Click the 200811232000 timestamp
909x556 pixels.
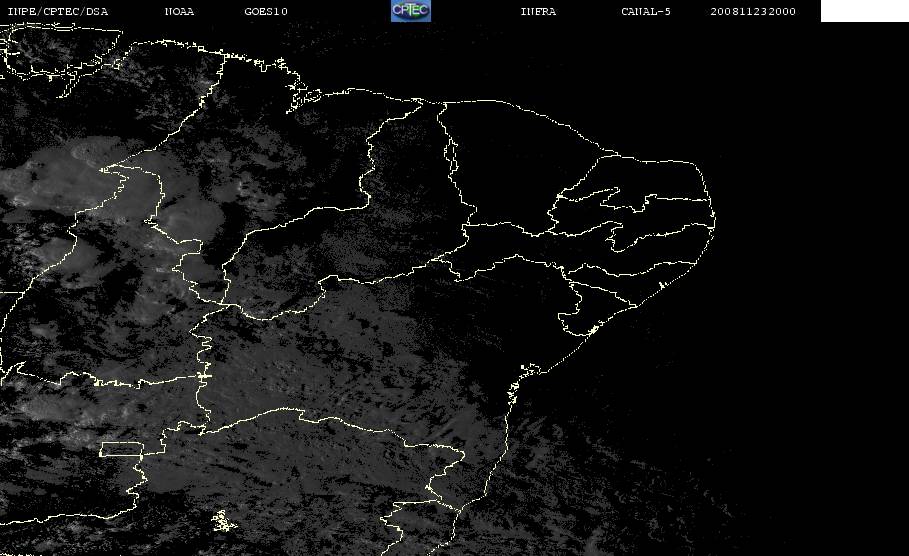(x=753, y=12)
